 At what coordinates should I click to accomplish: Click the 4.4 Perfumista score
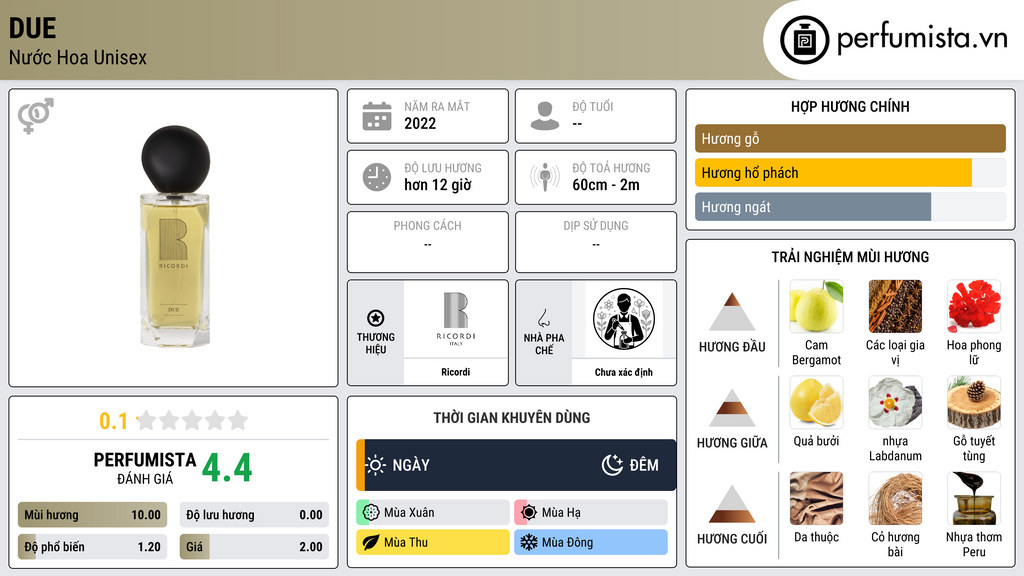[x=227, y=468]
